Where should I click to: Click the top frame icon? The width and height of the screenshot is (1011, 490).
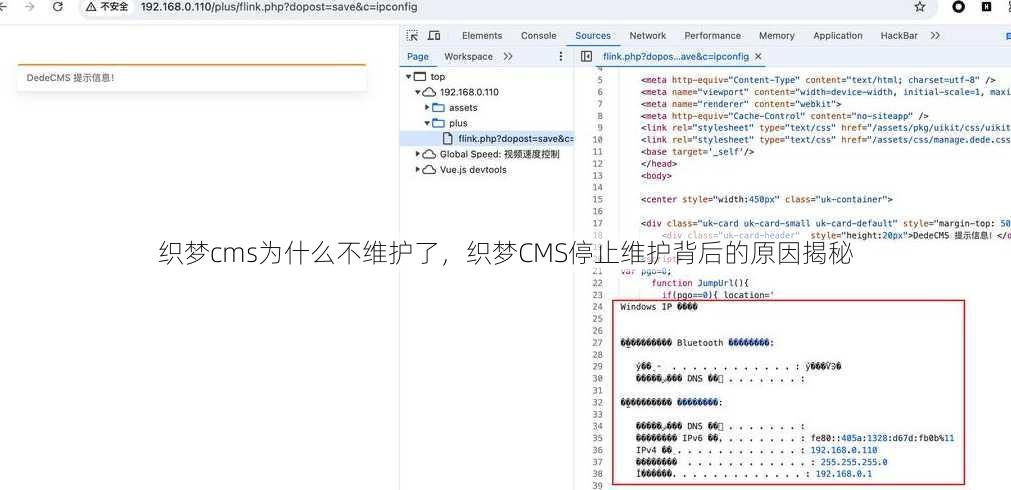(420, 77)
